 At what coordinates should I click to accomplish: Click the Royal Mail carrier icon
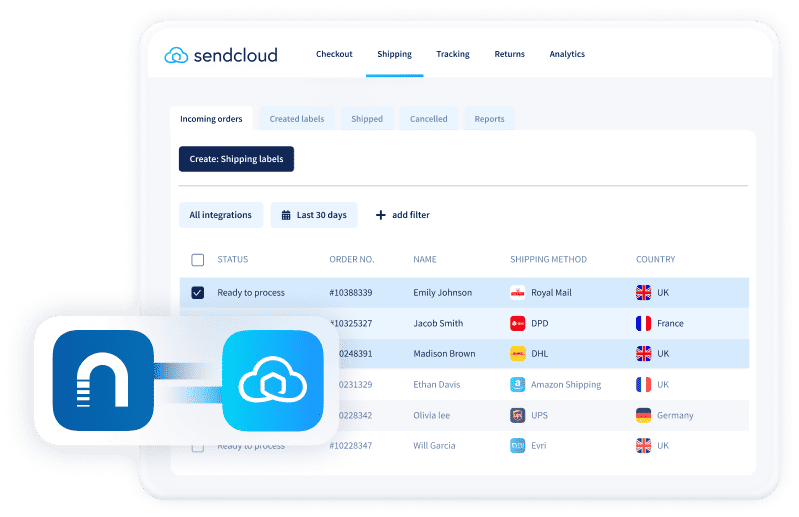tap(517, 292)
